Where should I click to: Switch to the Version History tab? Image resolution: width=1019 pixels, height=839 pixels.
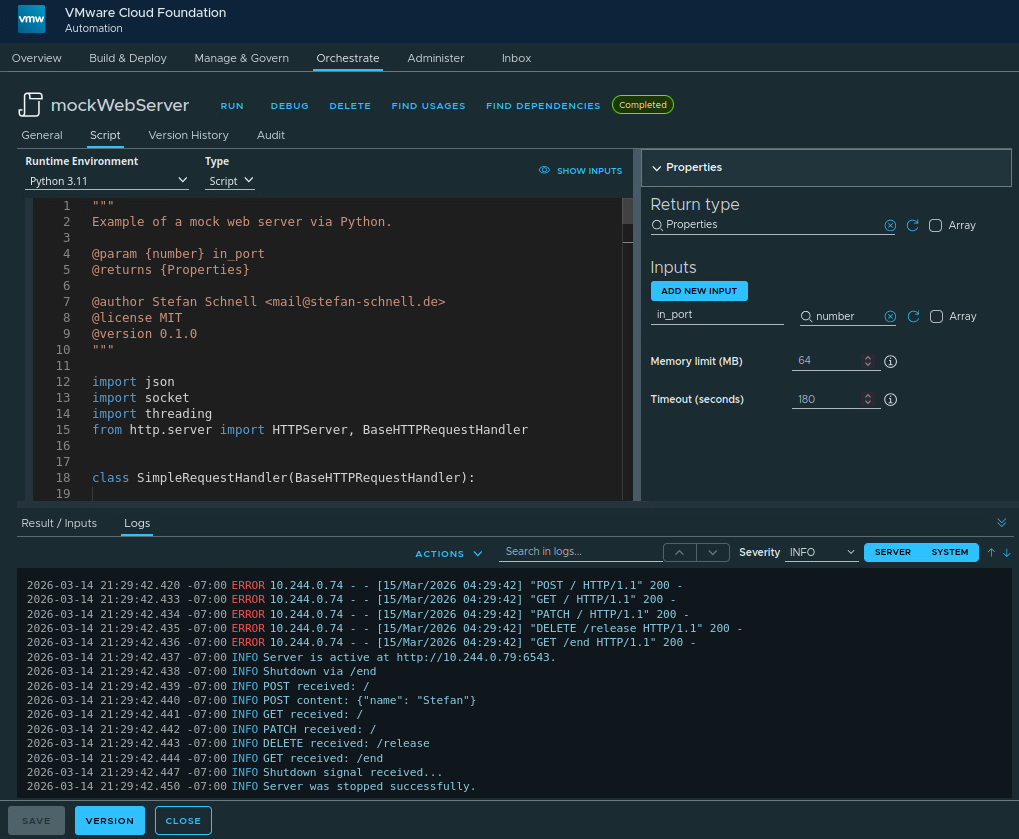tap(188, 135)
